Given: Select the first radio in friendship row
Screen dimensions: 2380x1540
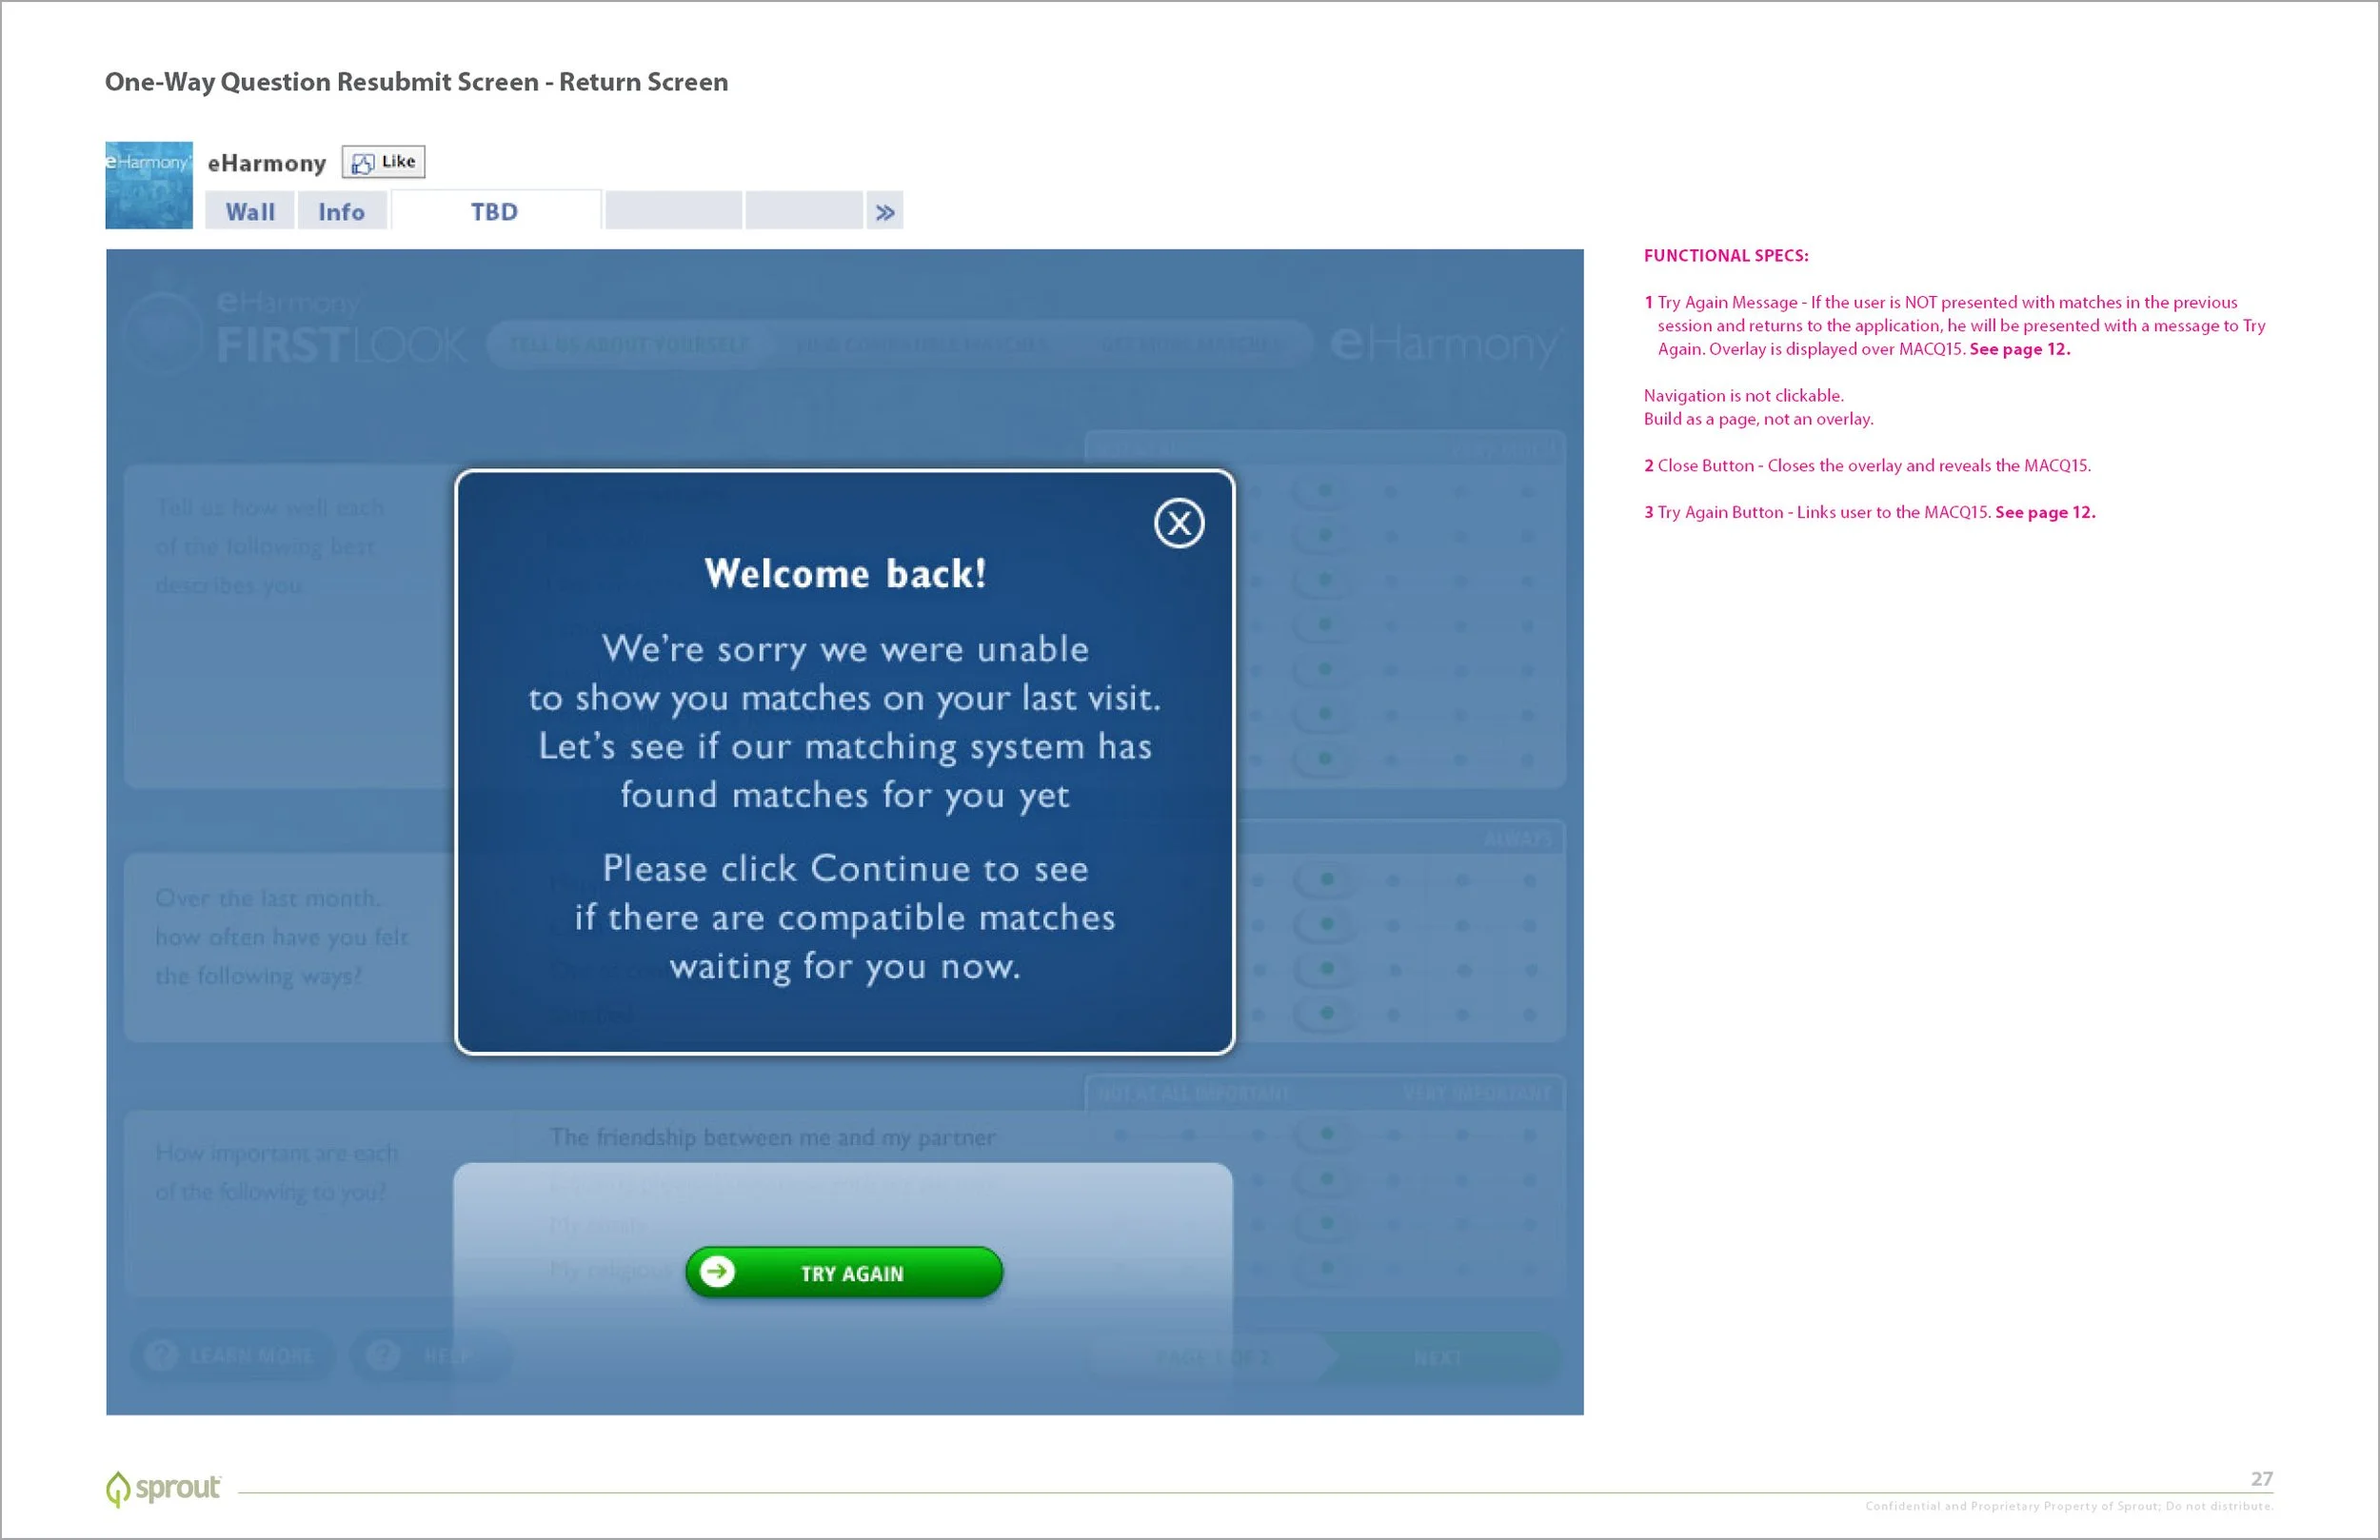Looking at the screenshot, I should [x=1120, y=1135].
